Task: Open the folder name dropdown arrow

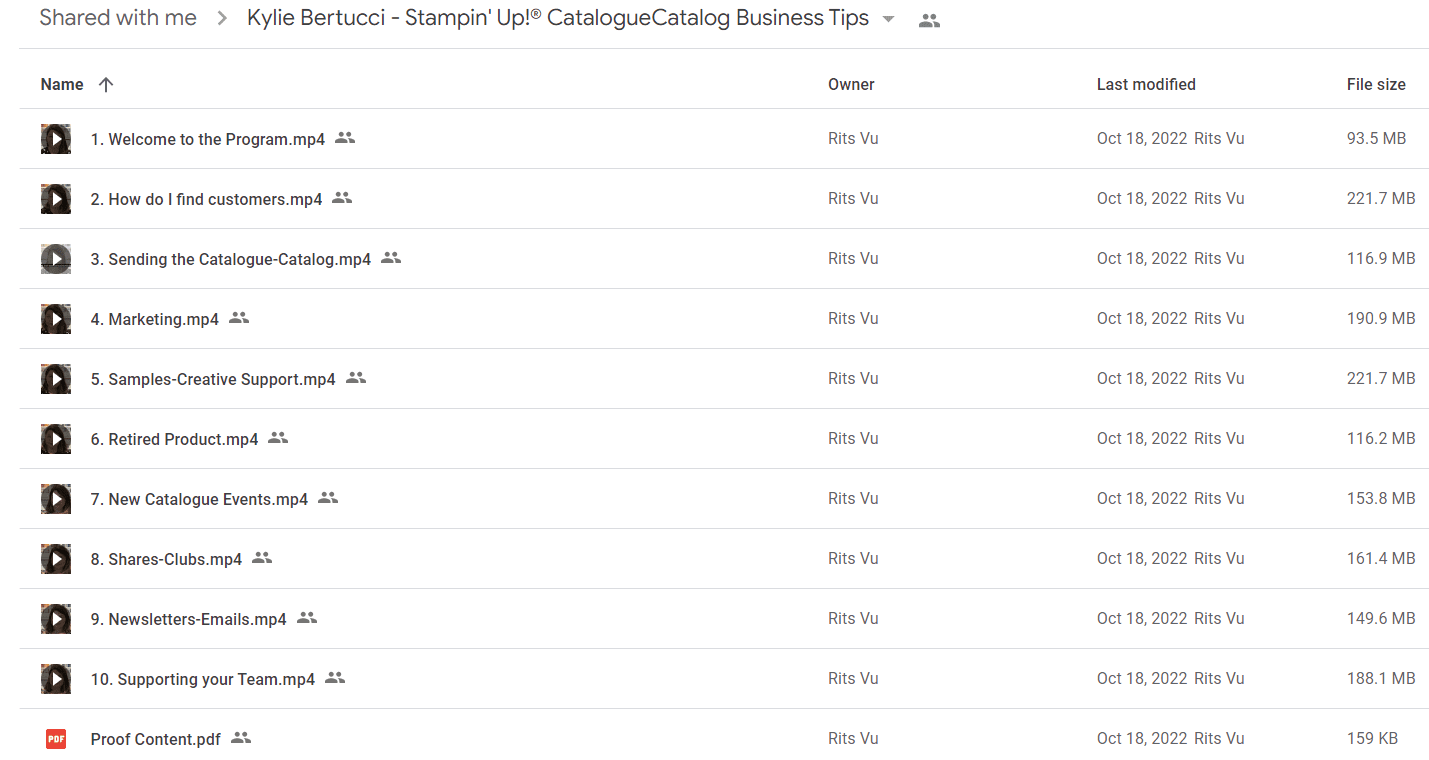Action: coord(888,20)
